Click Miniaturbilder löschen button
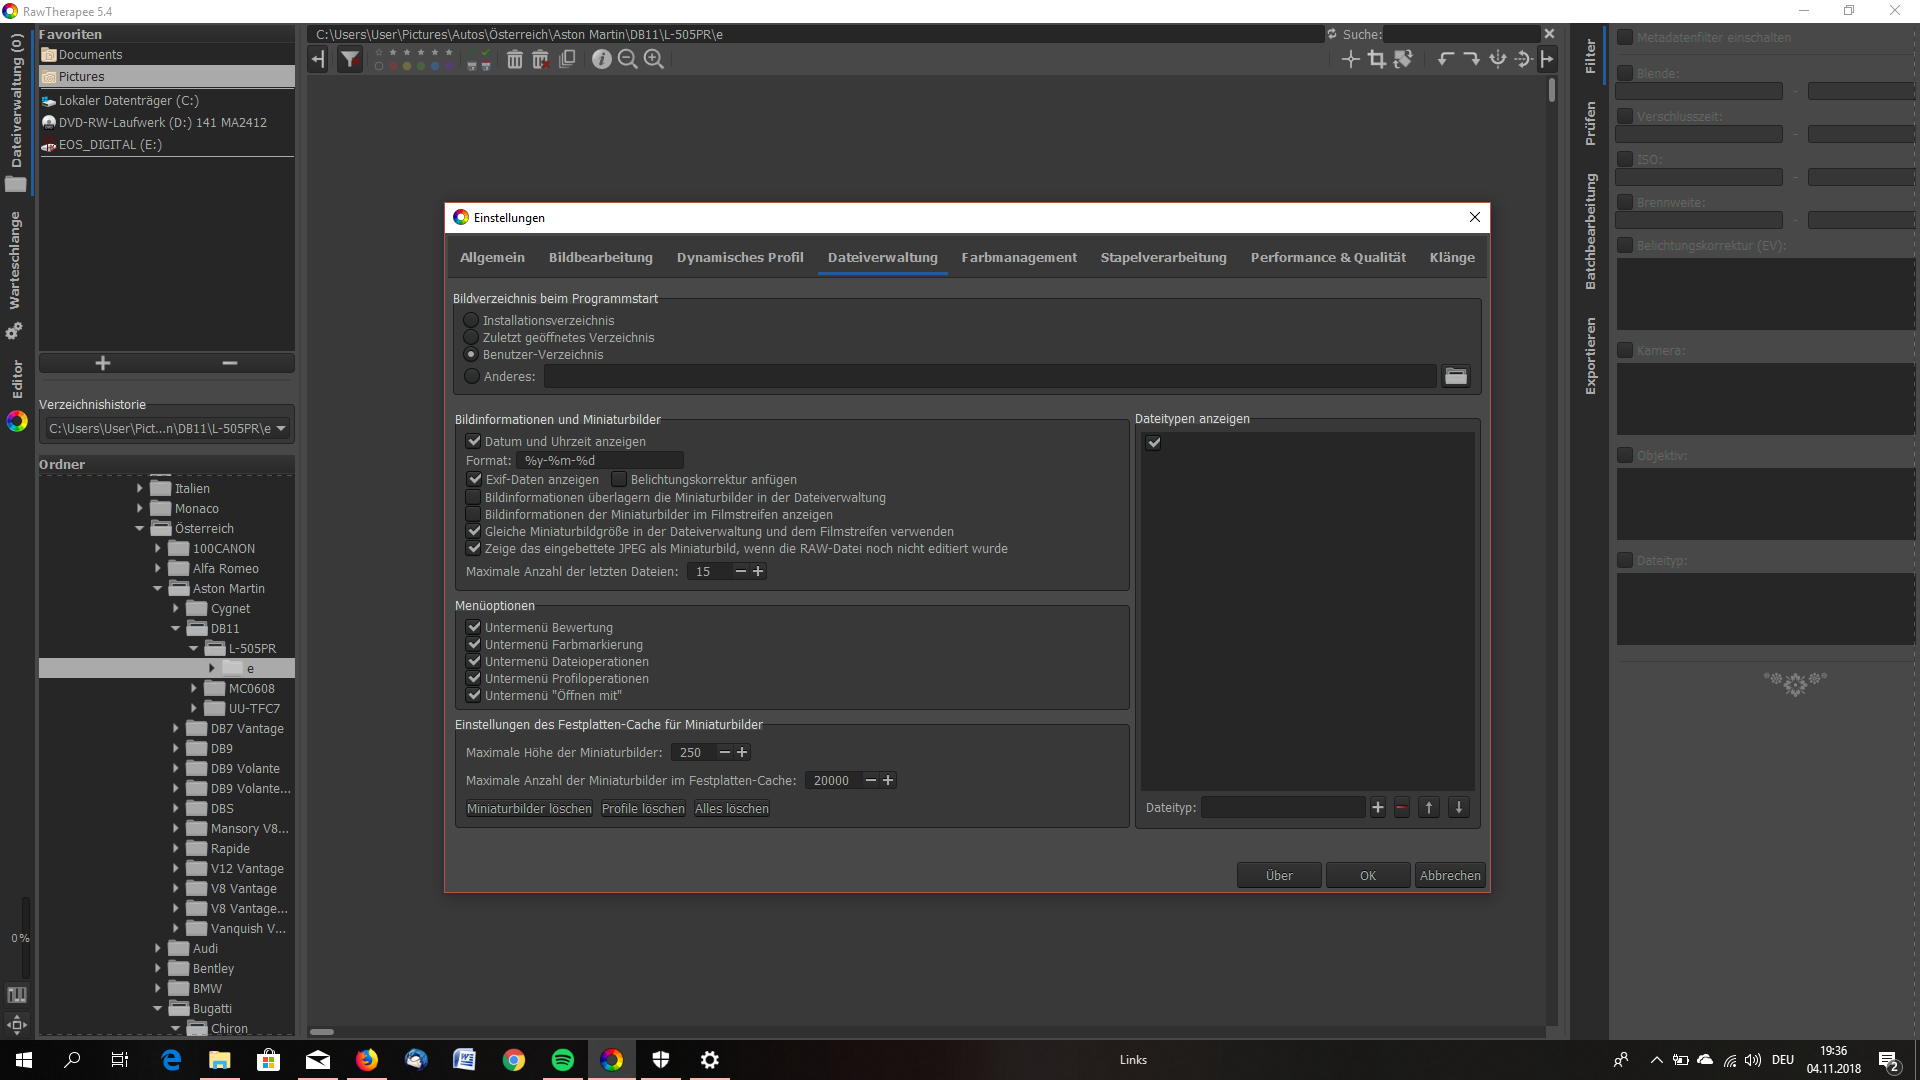This screenshot has width=1920, height=1080. (529, 808)
